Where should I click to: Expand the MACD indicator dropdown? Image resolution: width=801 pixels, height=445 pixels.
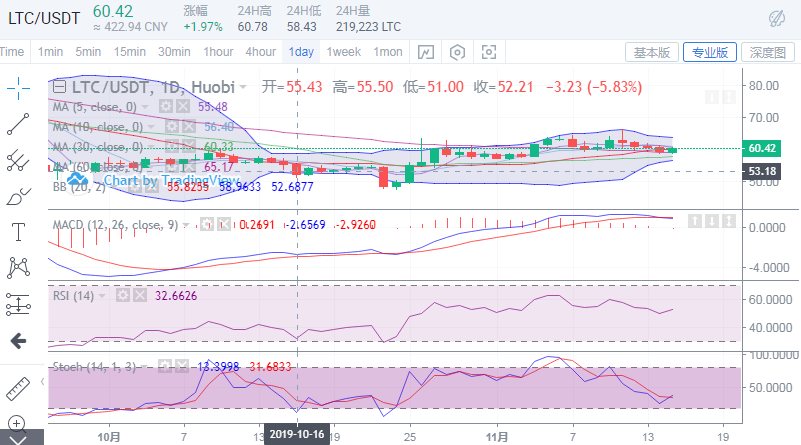(x=186, y=225)
